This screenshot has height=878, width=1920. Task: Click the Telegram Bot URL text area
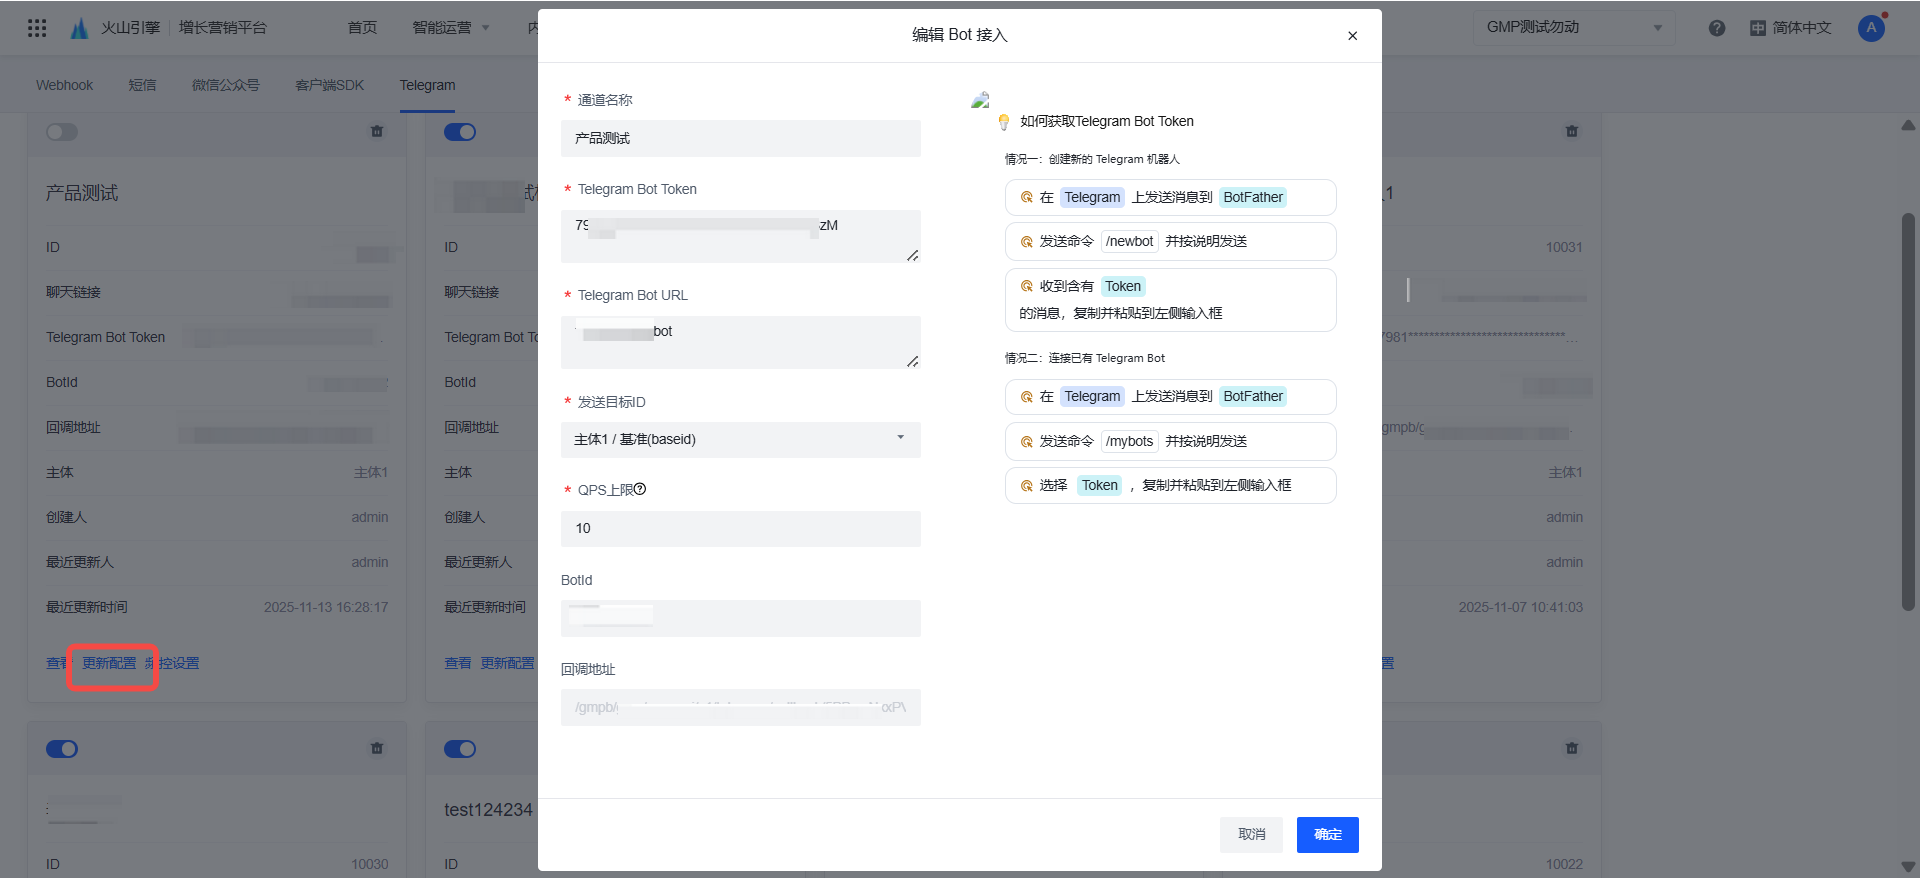pos(741,342)
